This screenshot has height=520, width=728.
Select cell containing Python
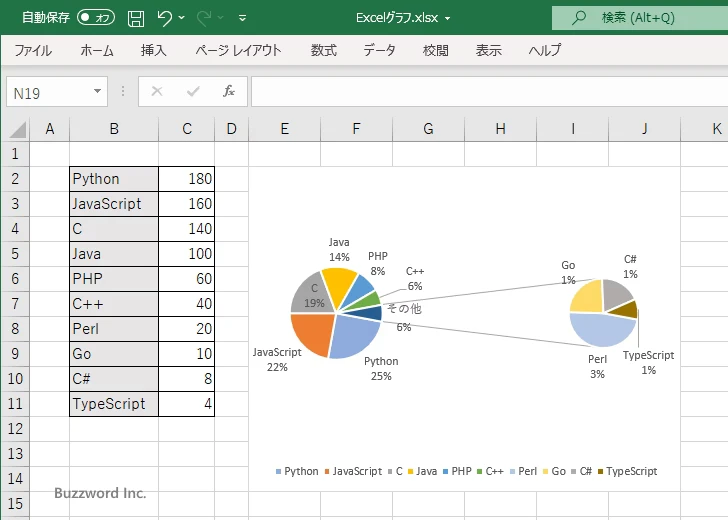[114, 179]
